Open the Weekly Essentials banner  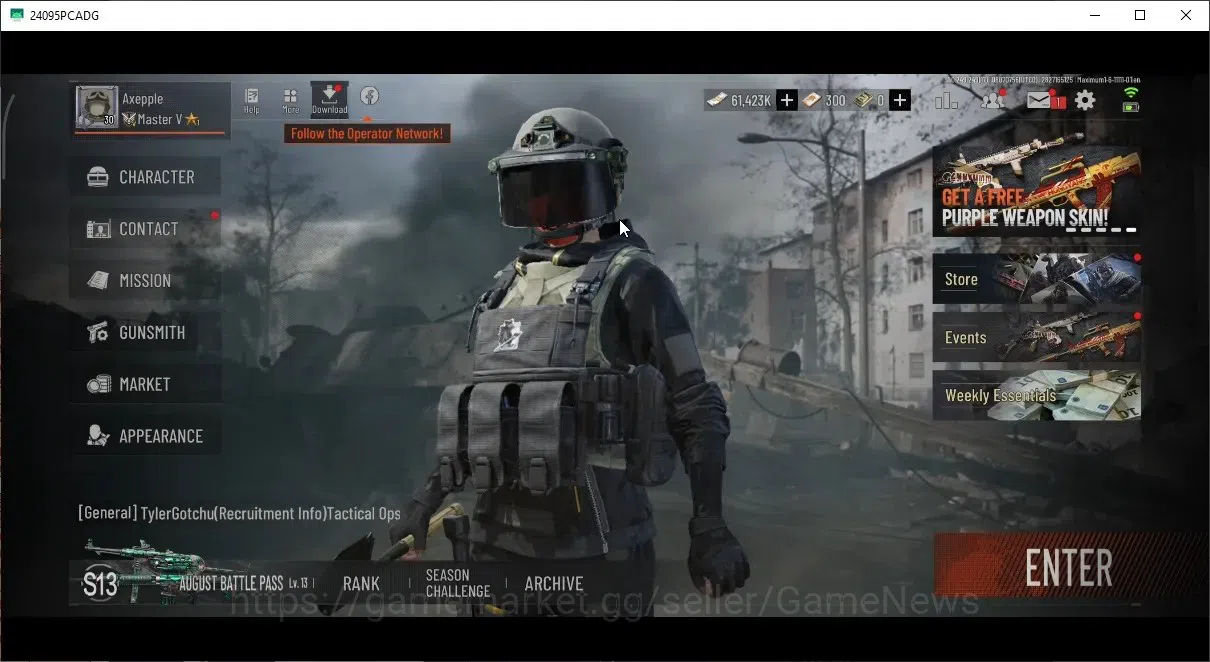(1036, 395)
